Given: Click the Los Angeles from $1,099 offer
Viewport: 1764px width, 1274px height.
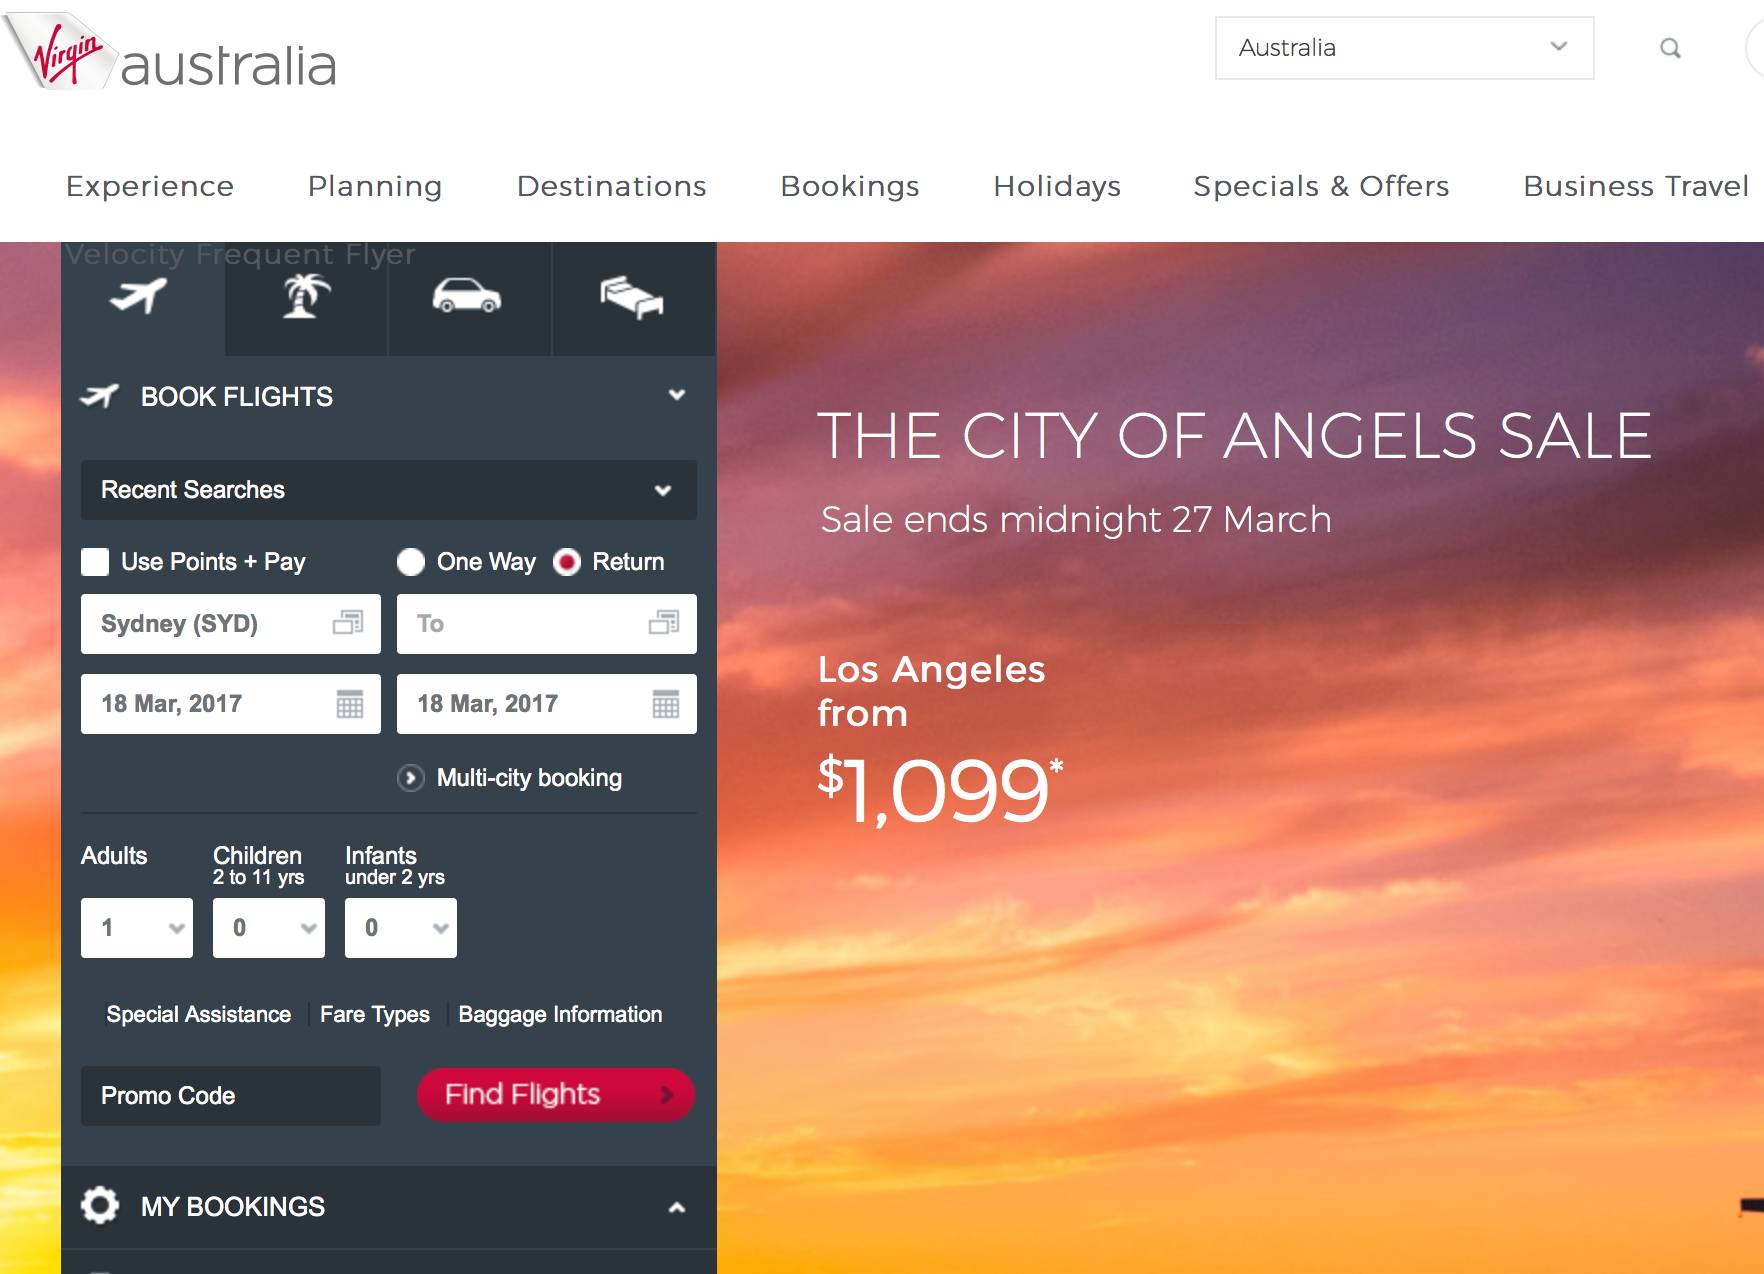Looking at the screenshot, I should (940, 740).
